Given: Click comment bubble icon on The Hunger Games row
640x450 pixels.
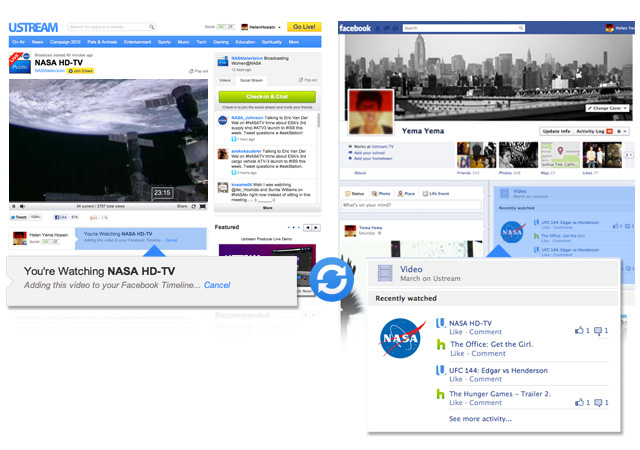Looking at the screenshot, I should click(598, 403).
